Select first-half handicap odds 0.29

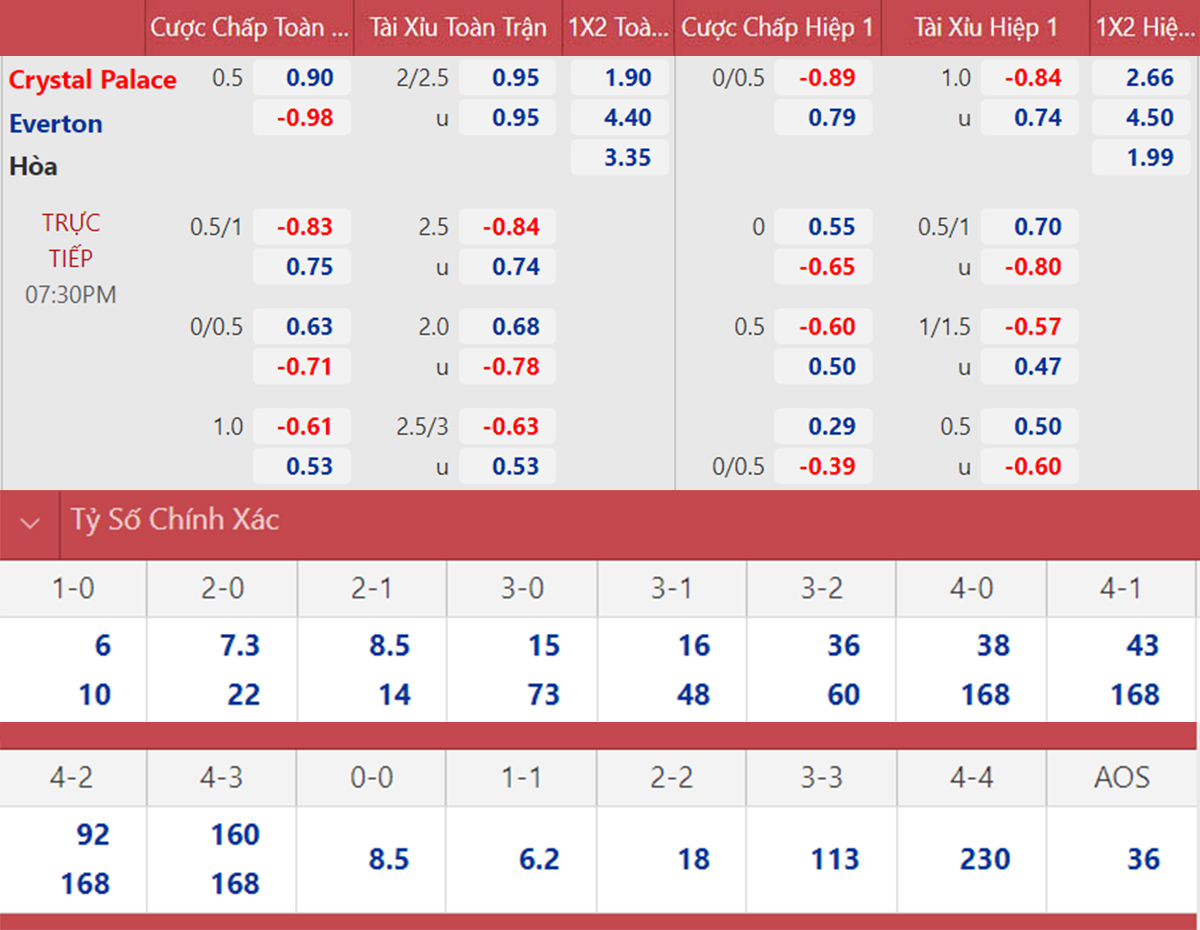(x=824, y=427)
